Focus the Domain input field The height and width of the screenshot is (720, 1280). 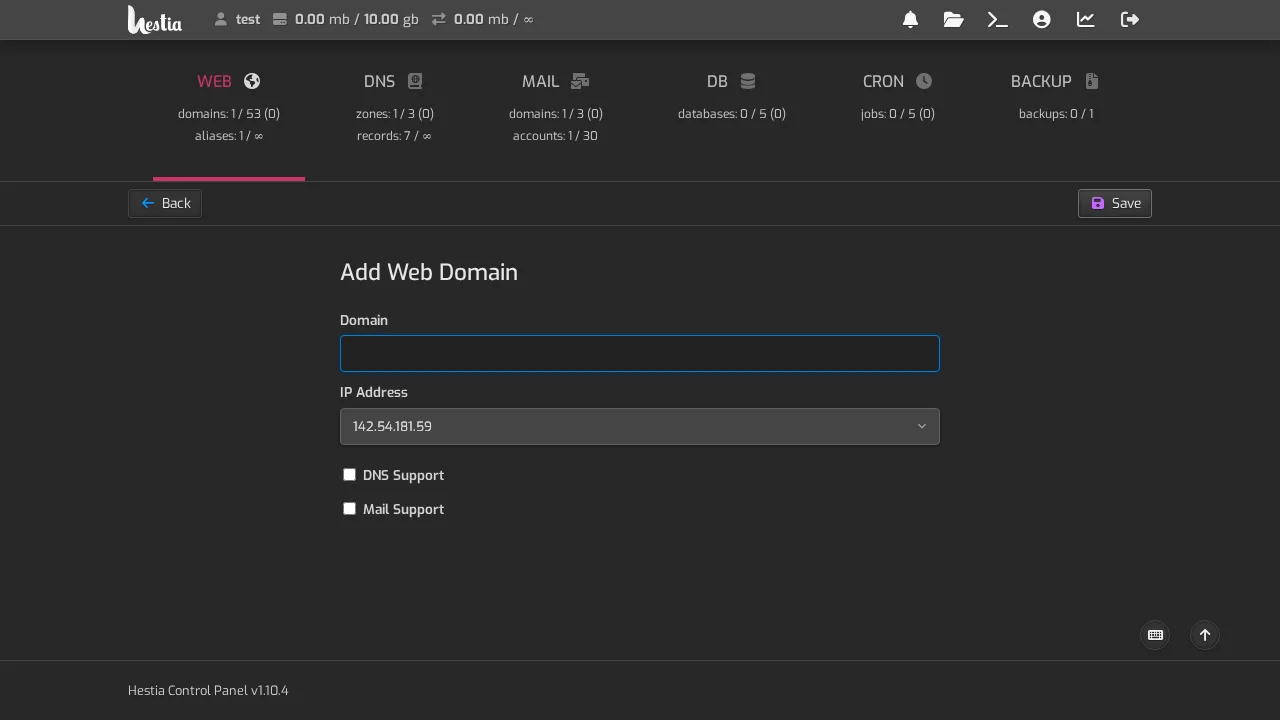(x=640, y=353)
